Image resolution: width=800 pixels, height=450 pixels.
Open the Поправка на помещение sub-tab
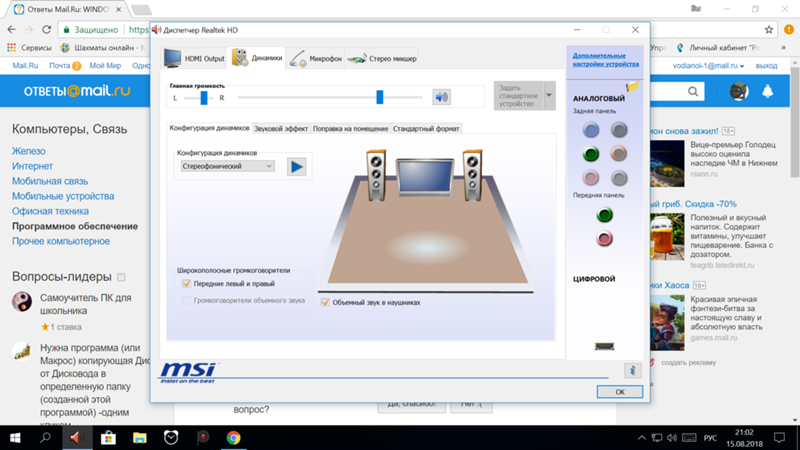351,129
